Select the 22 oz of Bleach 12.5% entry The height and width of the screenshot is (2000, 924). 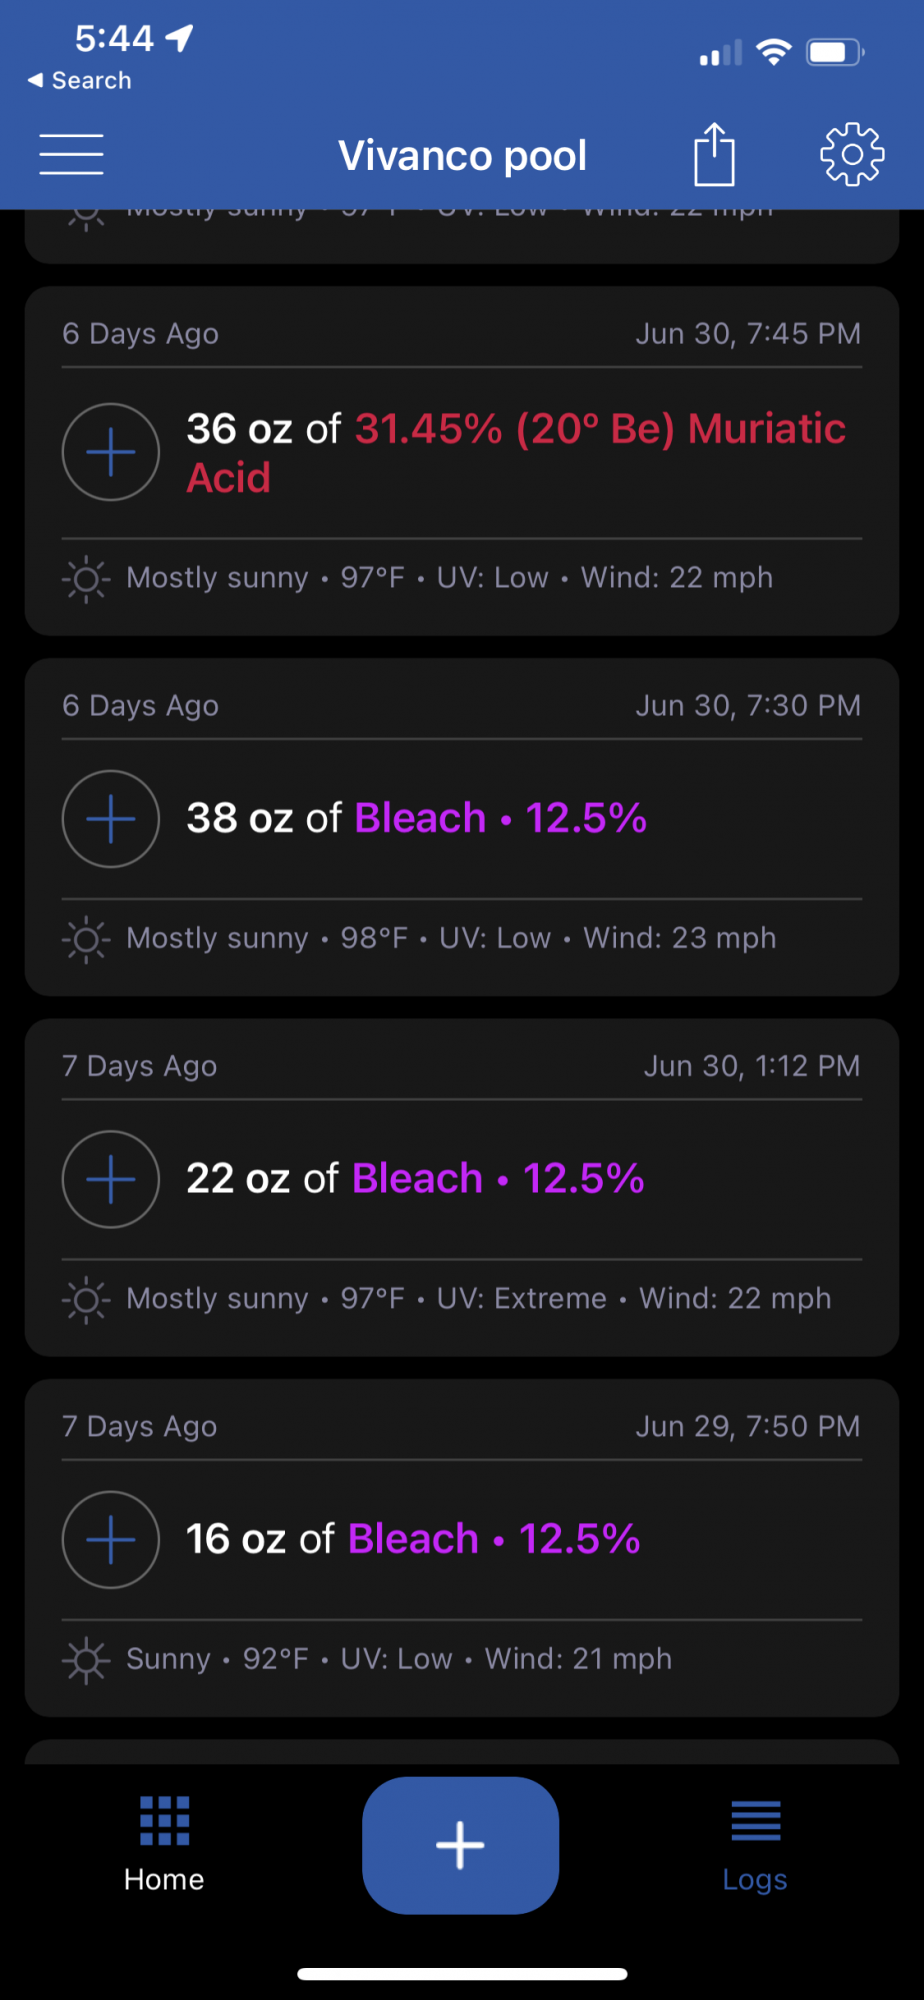(415, 1178)
